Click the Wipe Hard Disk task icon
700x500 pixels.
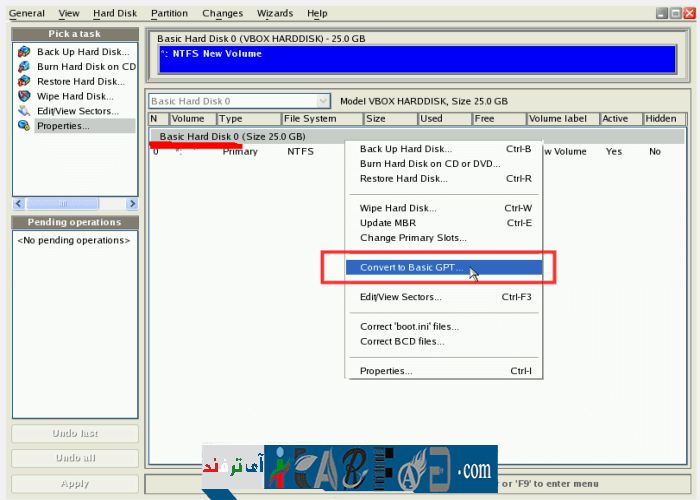click(x=24, y=96)
